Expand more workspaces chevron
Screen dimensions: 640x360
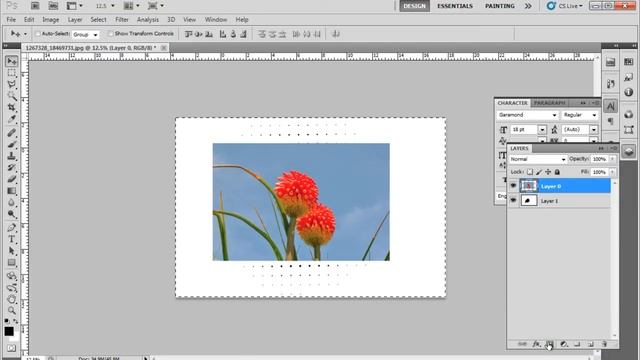pyautogui.click(x=528, y=6)
